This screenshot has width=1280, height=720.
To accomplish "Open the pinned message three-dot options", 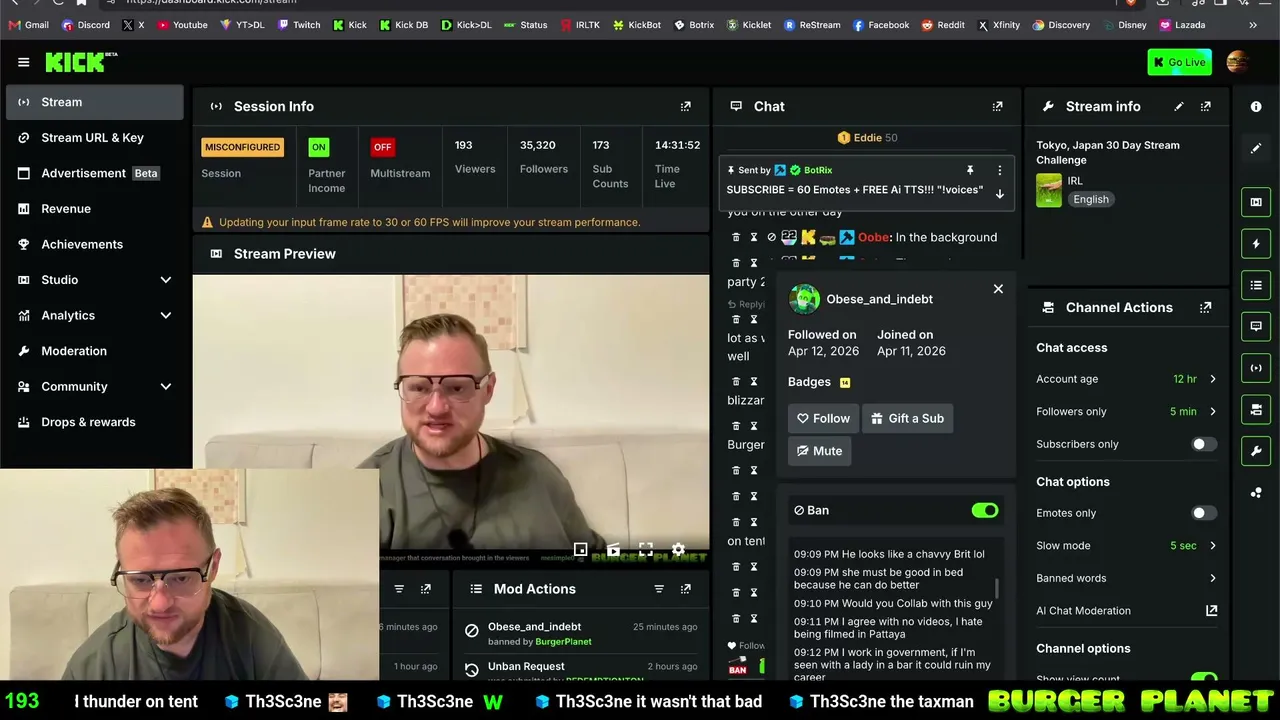I will pos(999,170).
